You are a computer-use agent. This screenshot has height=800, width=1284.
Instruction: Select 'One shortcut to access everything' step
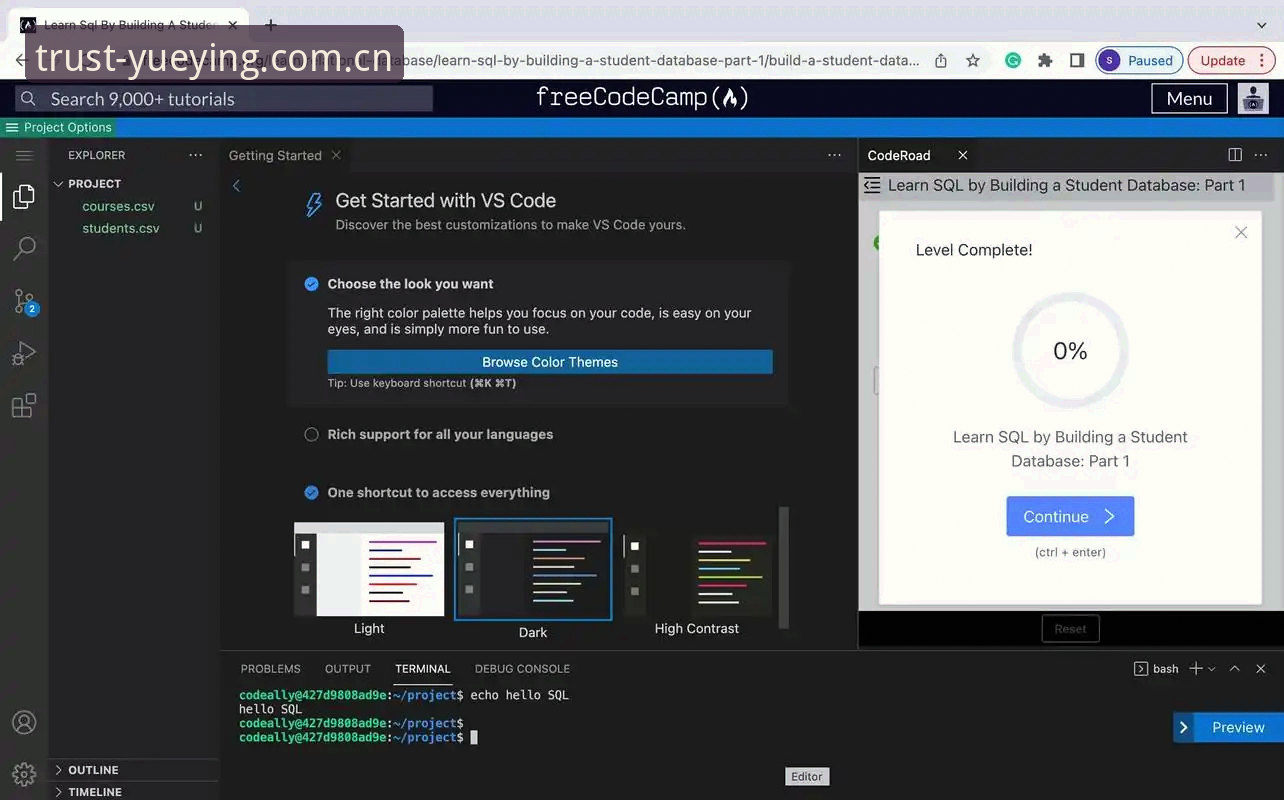coord(438,492)
